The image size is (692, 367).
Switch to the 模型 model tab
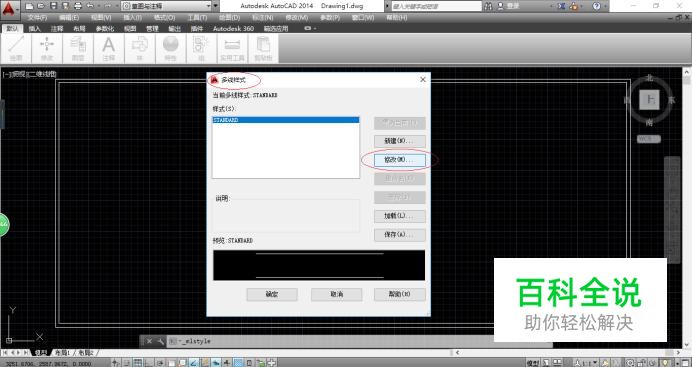point(41,353)
